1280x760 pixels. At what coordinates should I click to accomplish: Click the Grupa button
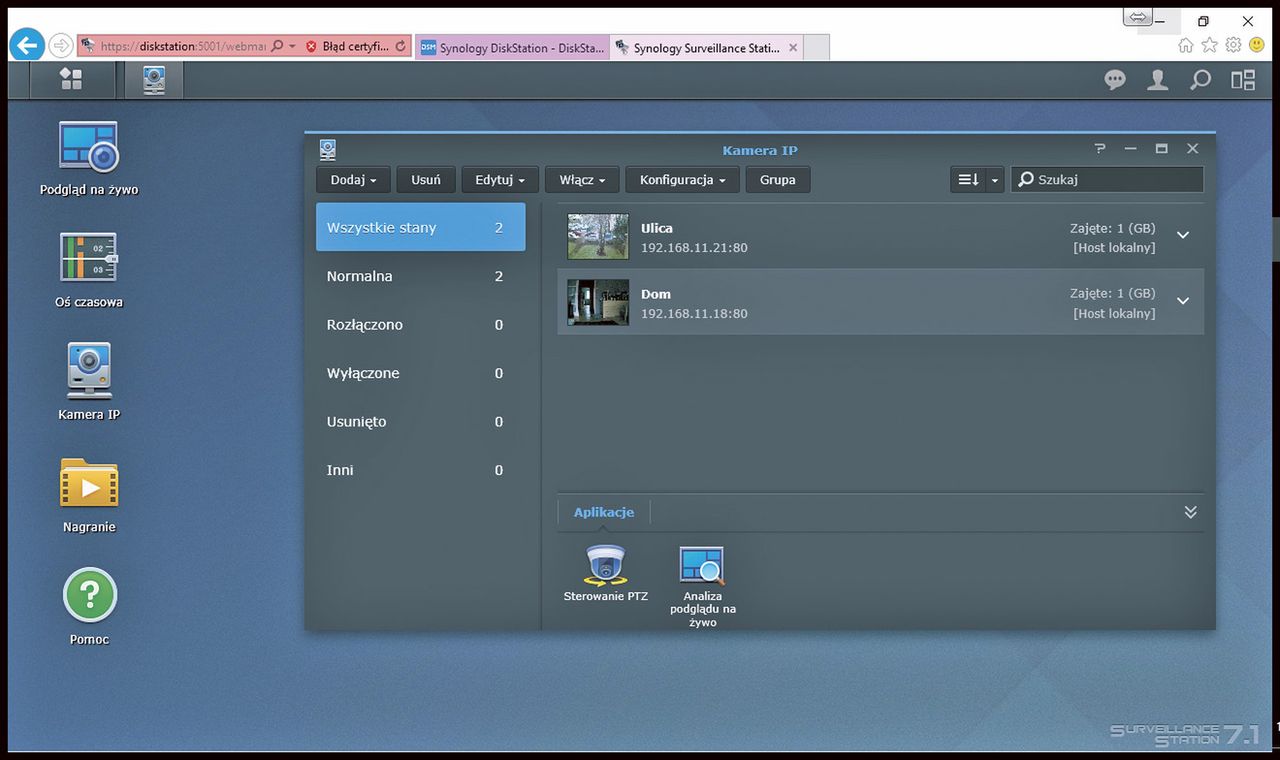pyautogui.click(x=777, y=180)
